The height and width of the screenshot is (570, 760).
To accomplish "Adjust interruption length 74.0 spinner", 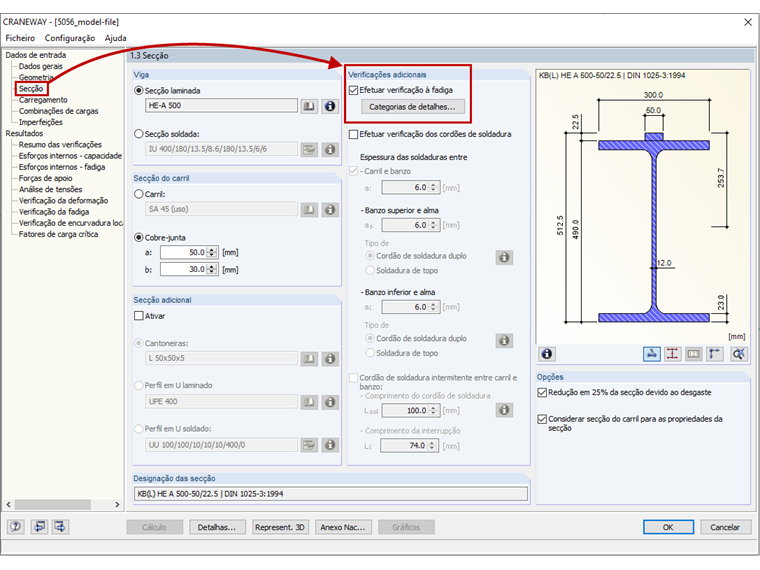I will coord(432,445).
